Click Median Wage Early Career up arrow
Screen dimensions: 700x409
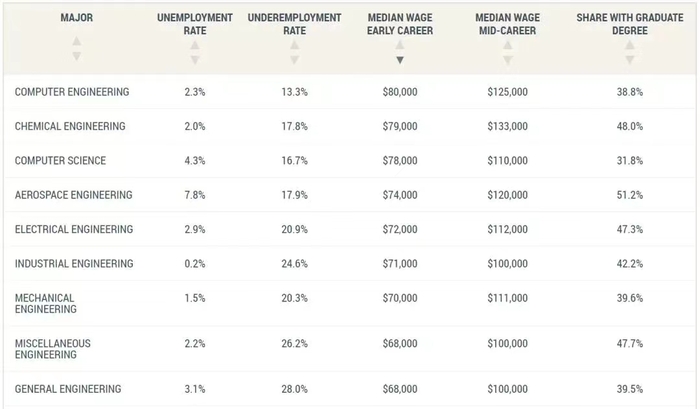(x=400, y=46)
